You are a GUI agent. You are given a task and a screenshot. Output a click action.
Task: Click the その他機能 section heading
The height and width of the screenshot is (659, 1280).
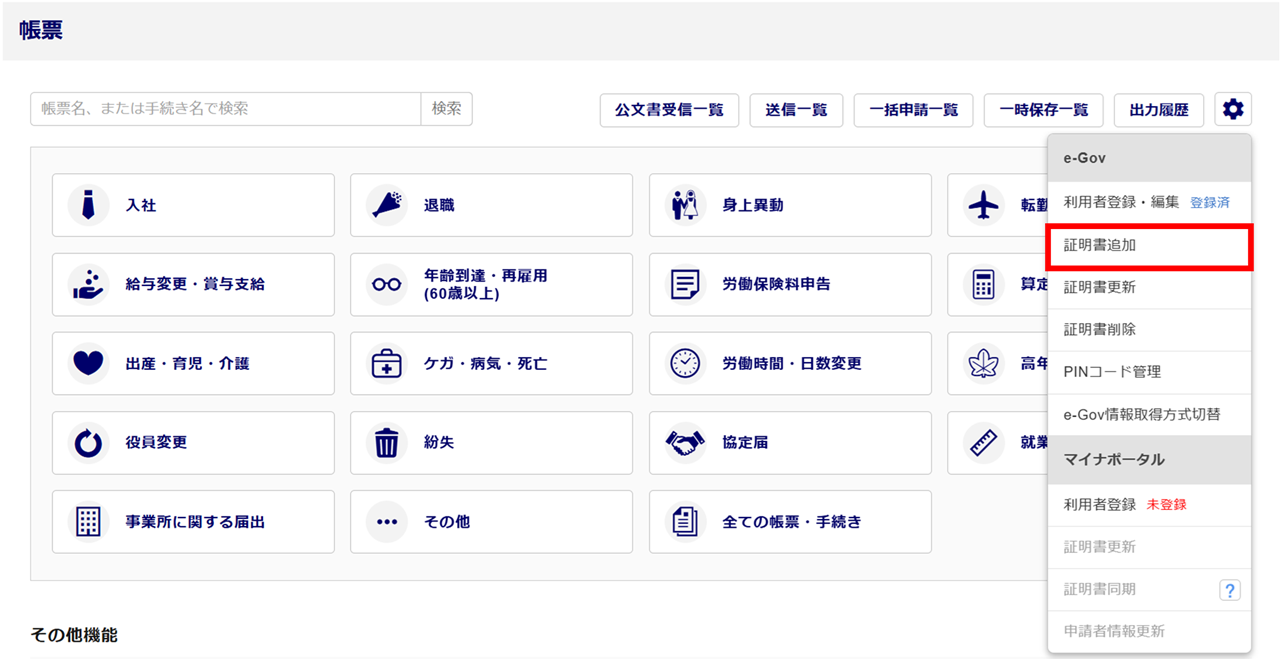coord(74,635)
